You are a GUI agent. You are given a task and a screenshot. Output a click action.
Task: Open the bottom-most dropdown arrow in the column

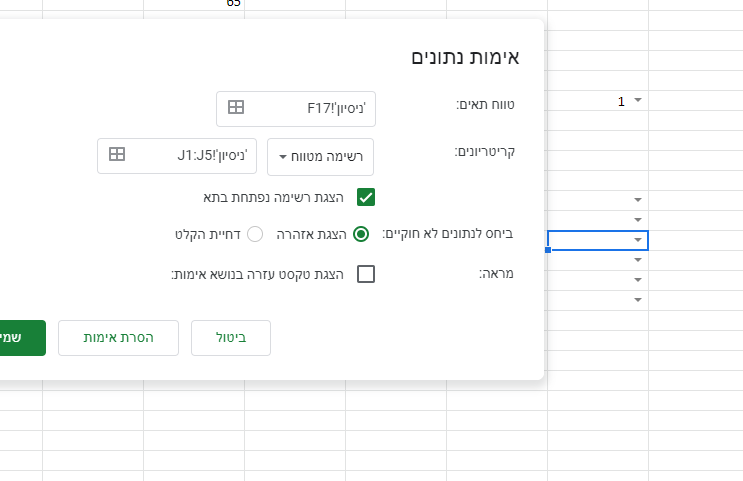click(x=638, y=298)
